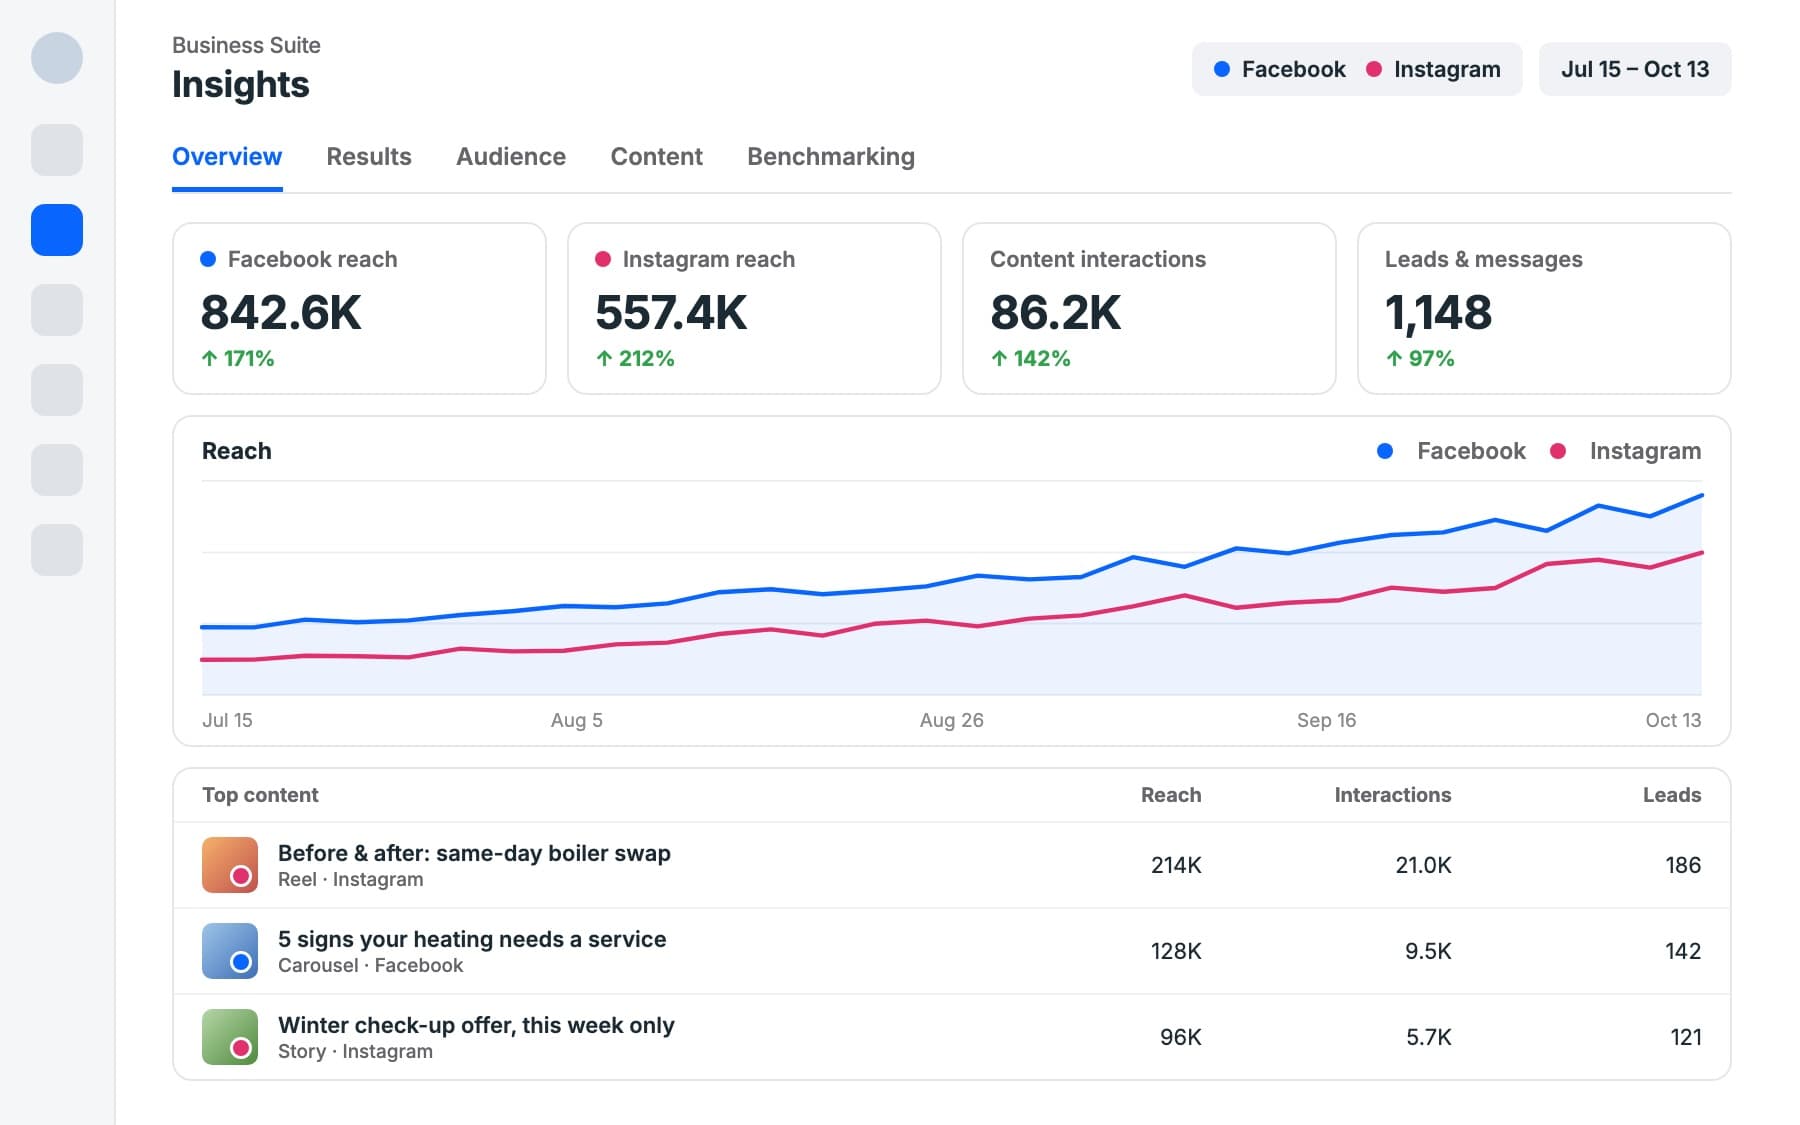Toggle Facebook series in Reach chart legend
Viewport: 1800px width, 1125px height.
(1451, 451)
